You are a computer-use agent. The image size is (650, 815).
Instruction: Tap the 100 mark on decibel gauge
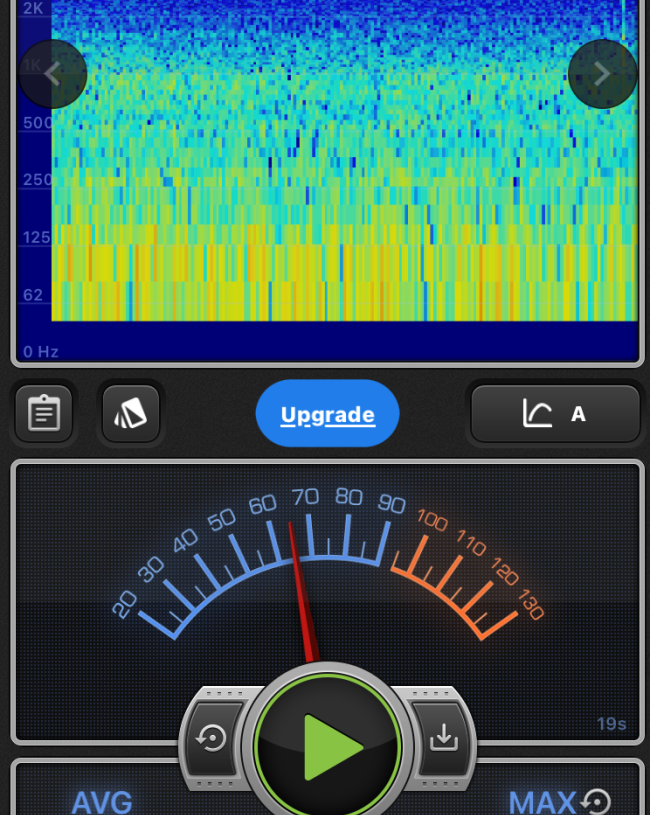432,520
